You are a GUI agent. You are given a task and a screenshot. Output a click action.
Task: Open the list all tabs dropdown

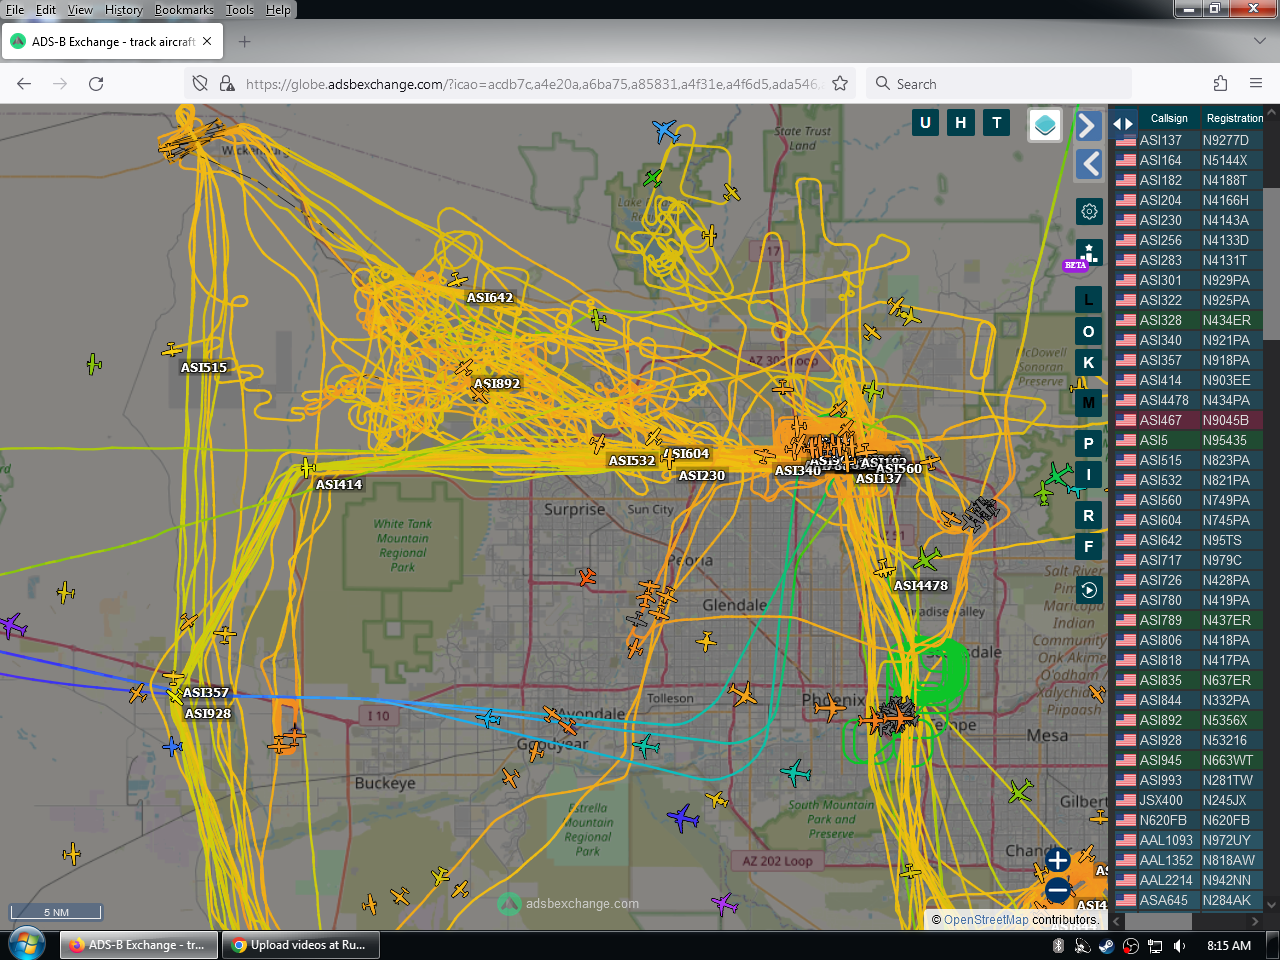pyautogui.click(x=1259, y=42)
